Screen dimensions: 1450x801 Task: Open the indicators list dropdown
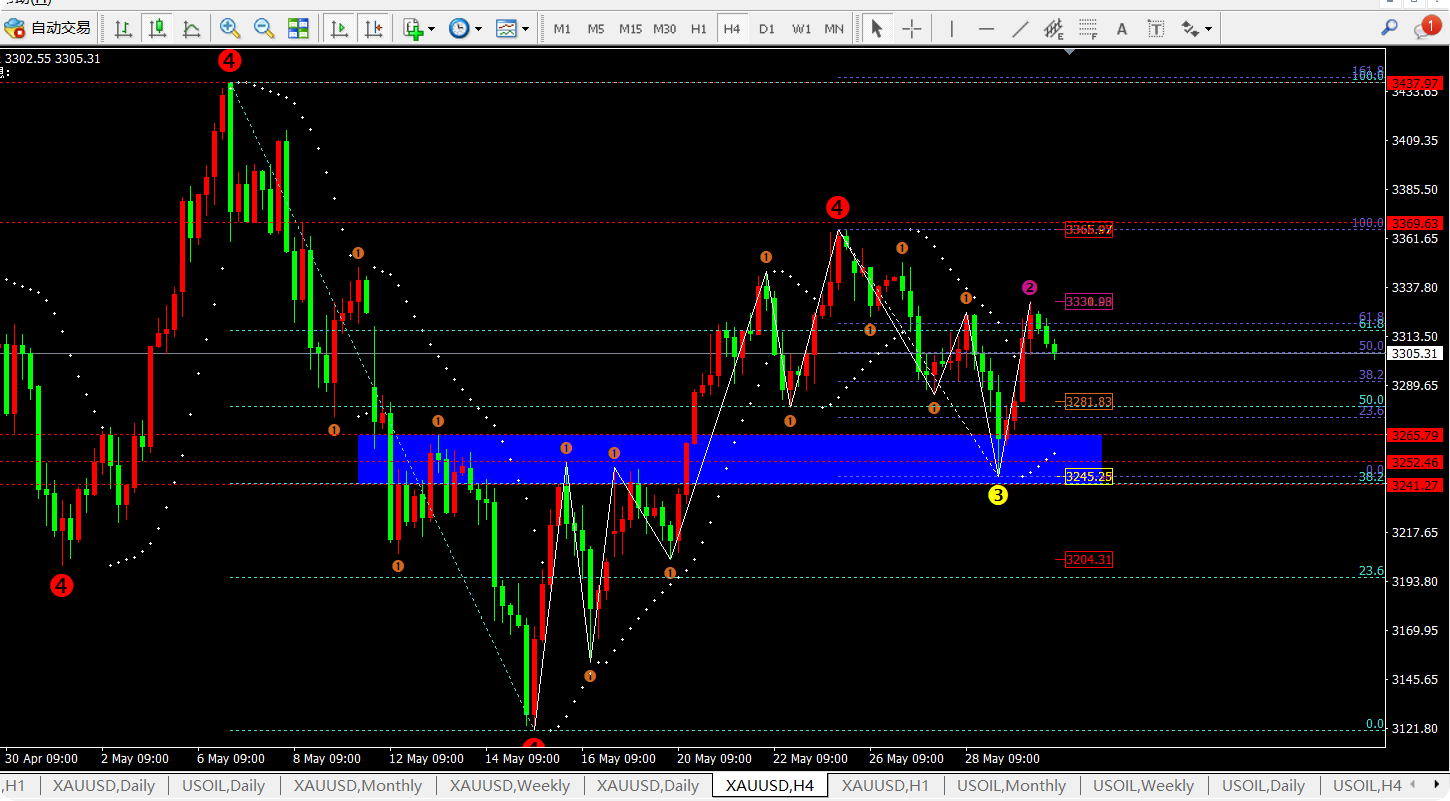tap(419, 29)
